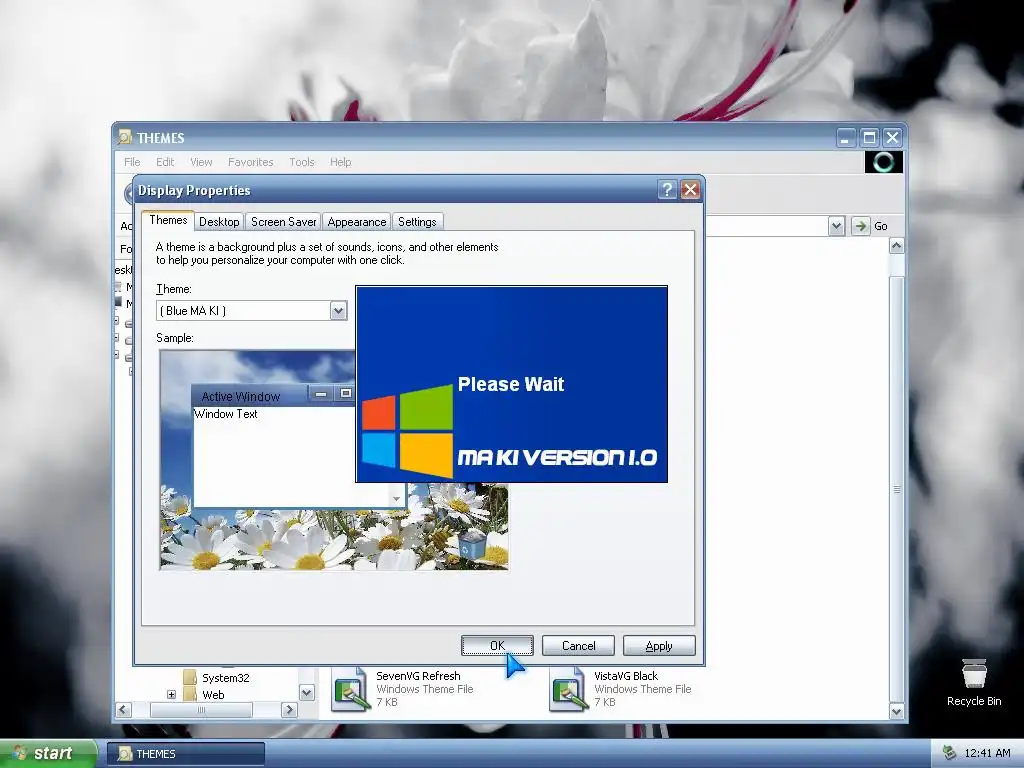Viewport: 1024px width, 768px height.
Task: Click the THEMES taskbar button
Action: tap(186, 754)
